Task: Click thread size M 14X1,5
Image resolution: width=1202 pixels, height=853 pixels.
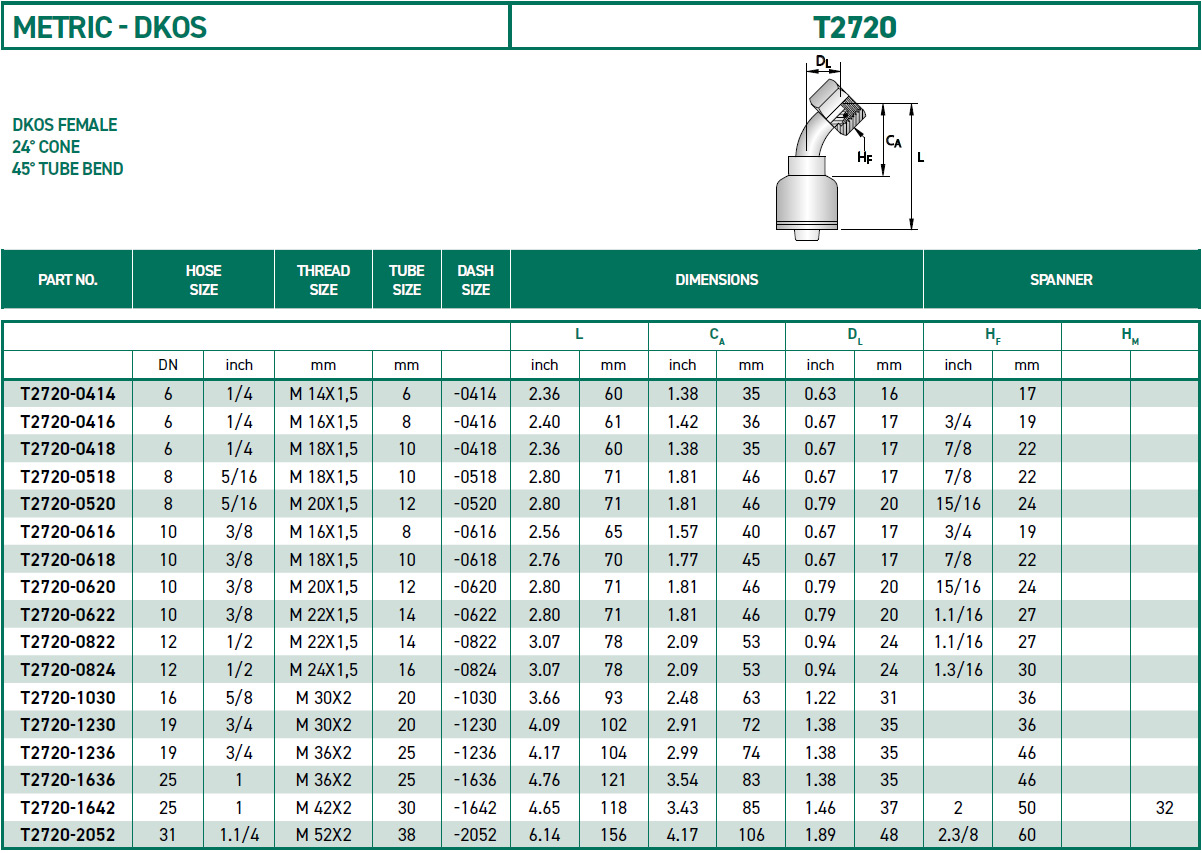Action: tap(324, 394)
